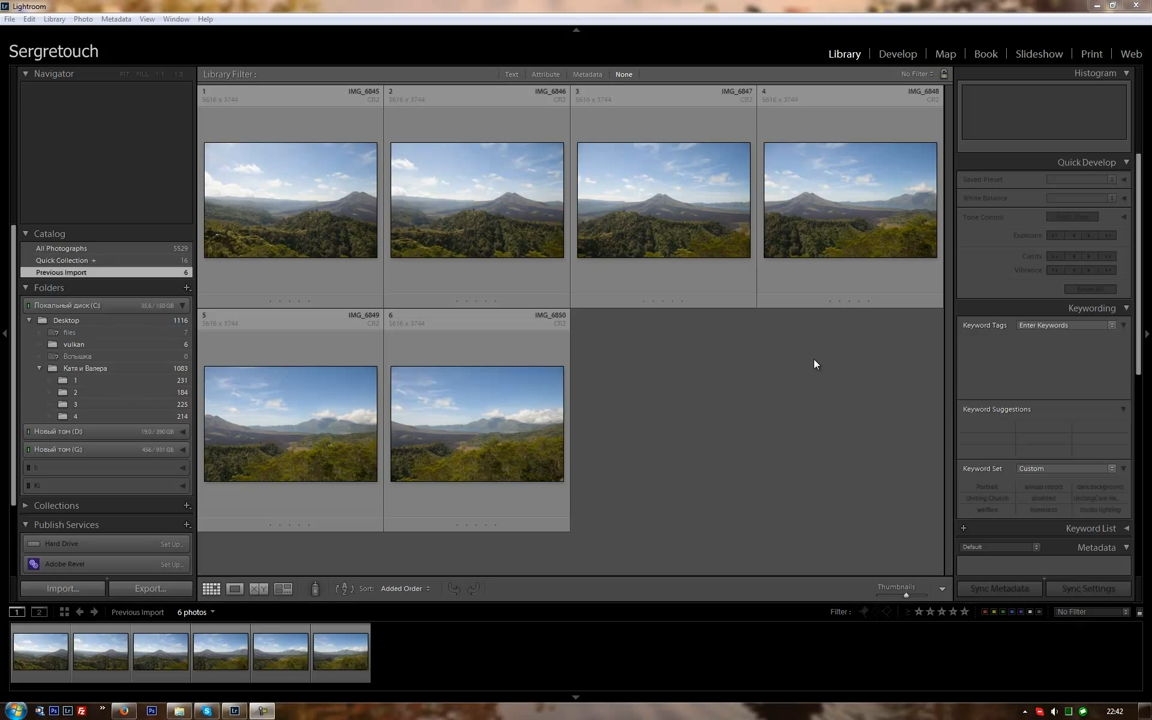Click the Sync Metadata button
The height and width of the screenshot is (720, 1152).
pos(998,588)
